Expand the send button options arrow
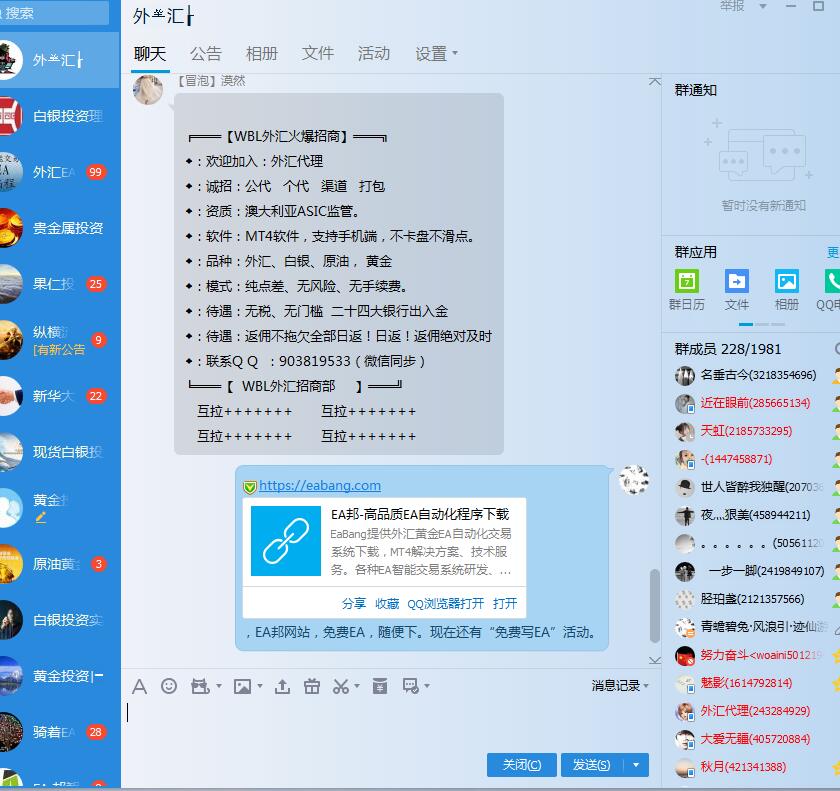This screenshot has height=791, width=840. 636,765
